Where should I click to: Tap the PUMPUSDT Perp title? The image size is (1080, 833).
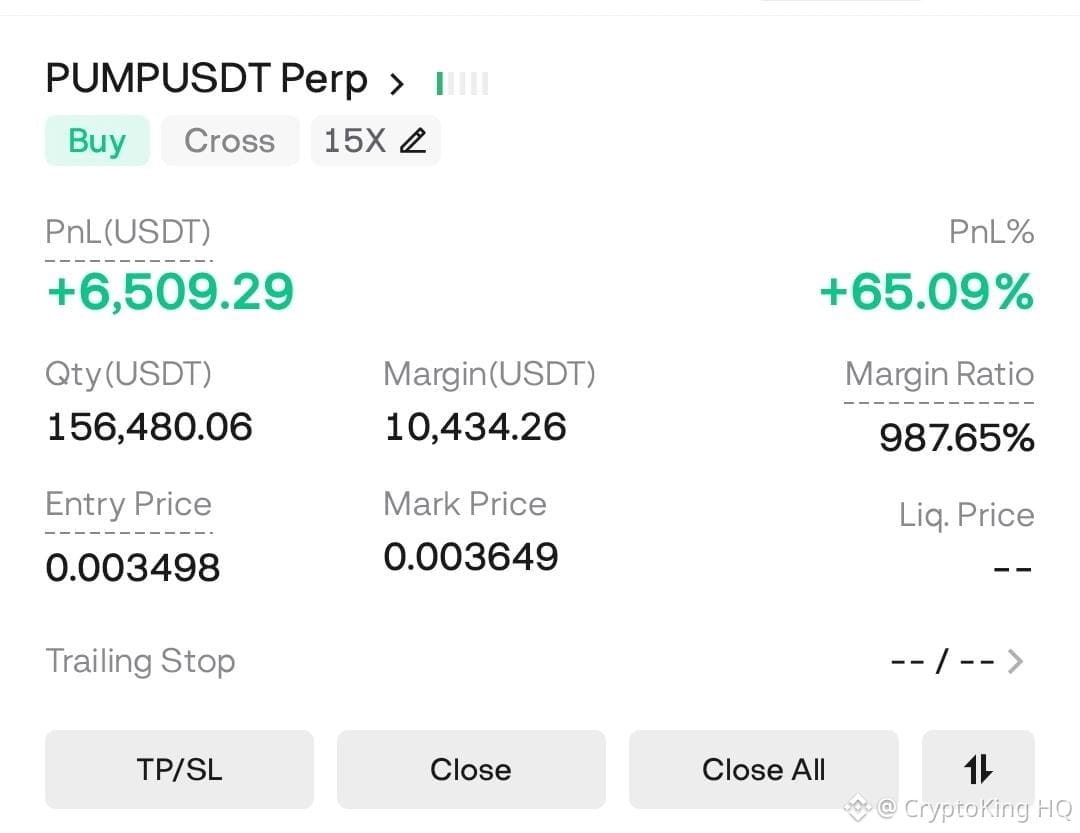click(207, 79)
